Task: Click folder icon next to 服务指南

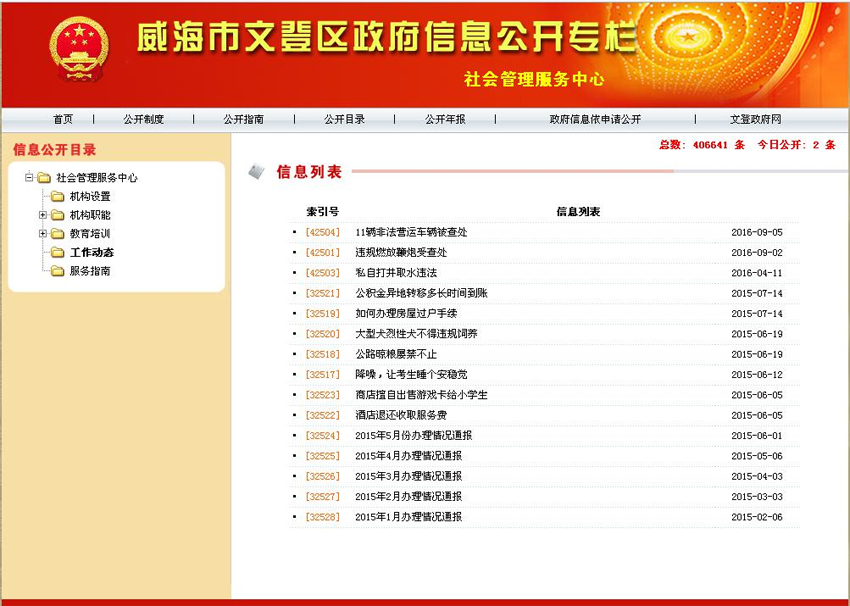Action: tap(58, 271)
